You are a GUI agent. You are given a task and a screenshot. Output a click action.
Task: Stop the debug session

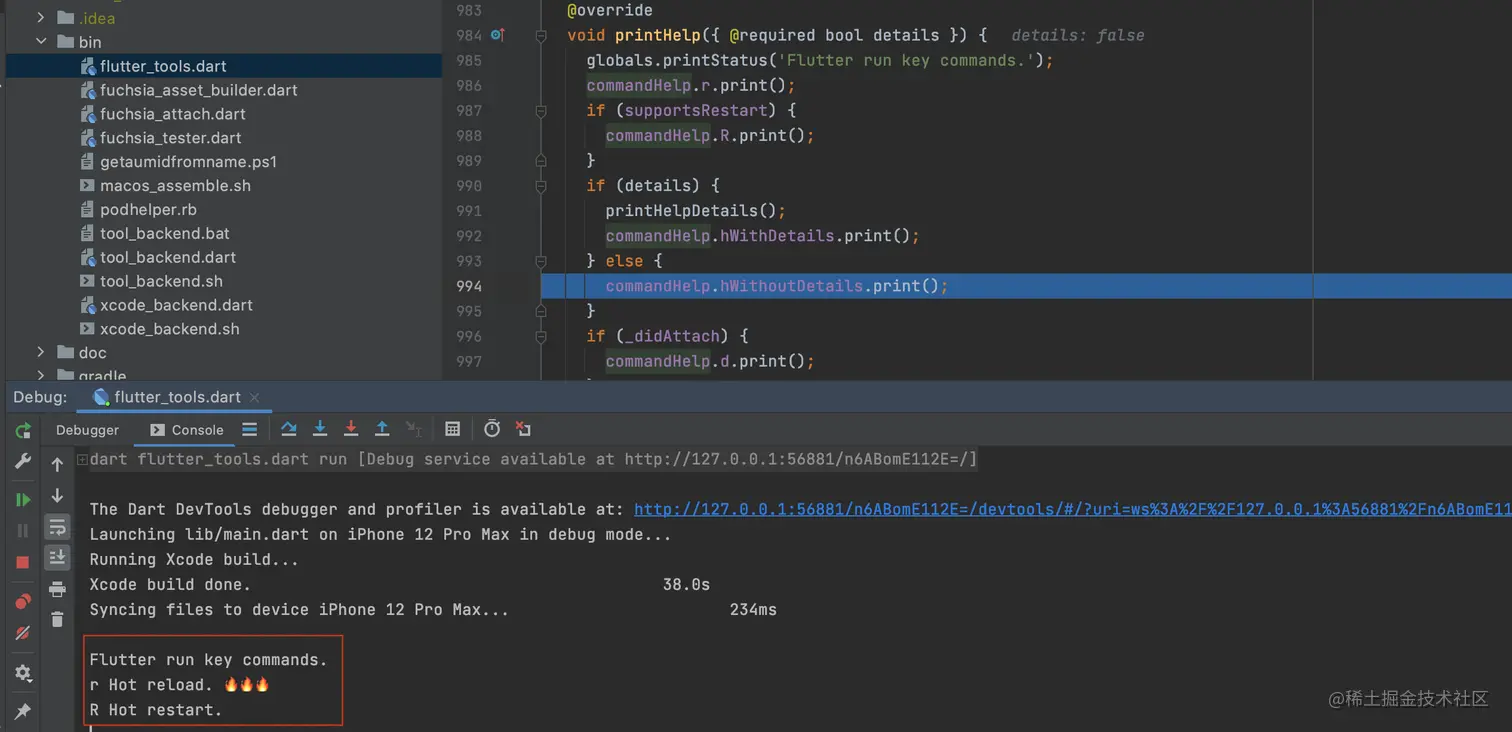click(x=23, y=563)
